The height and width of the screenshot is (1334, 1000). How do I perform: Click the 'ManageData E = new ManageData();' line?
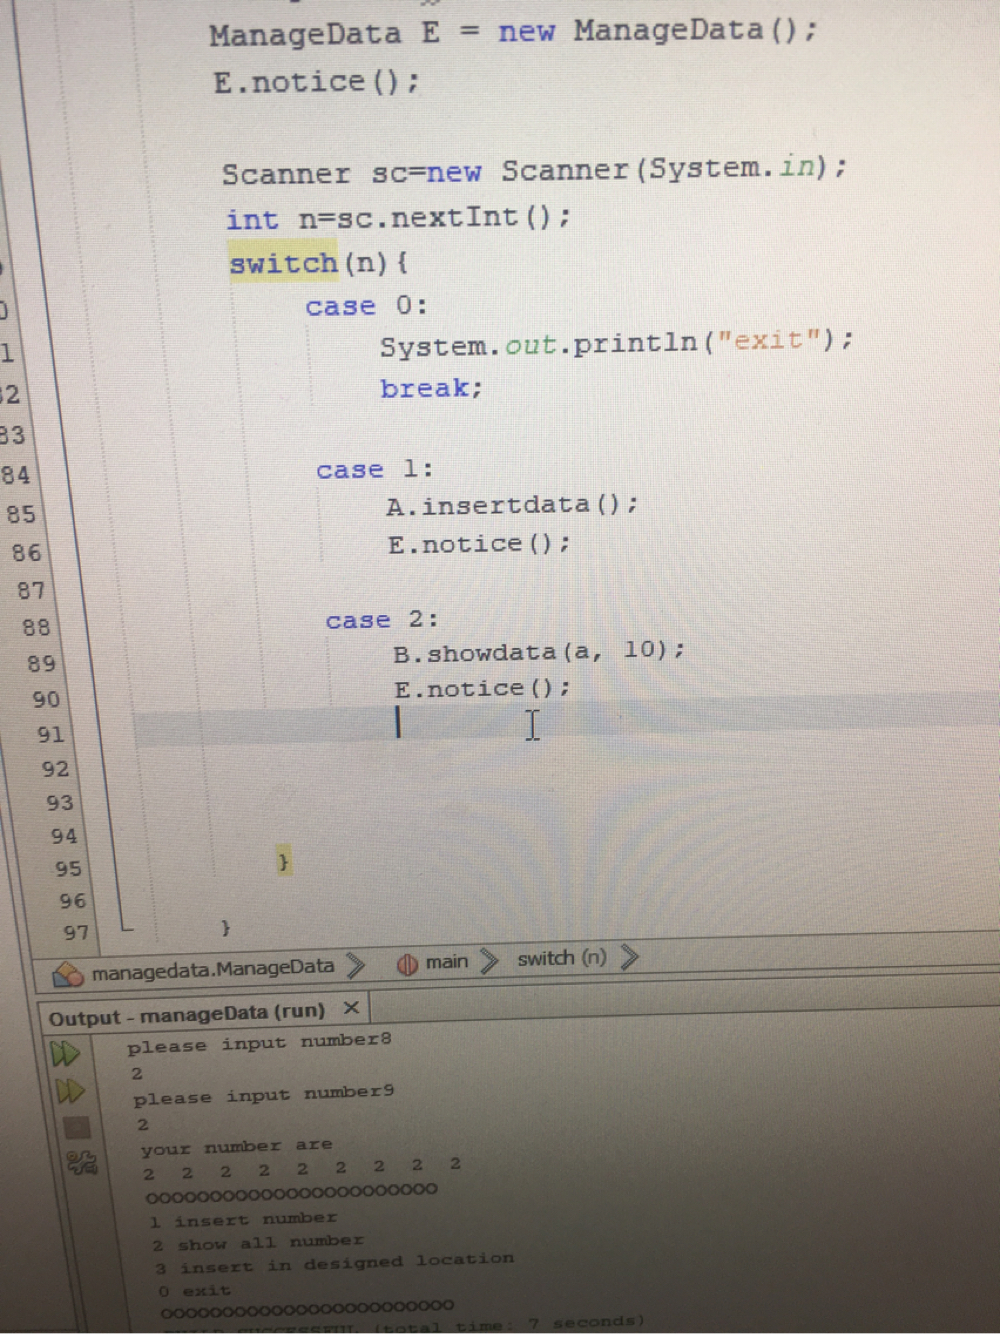pos(512,32)
